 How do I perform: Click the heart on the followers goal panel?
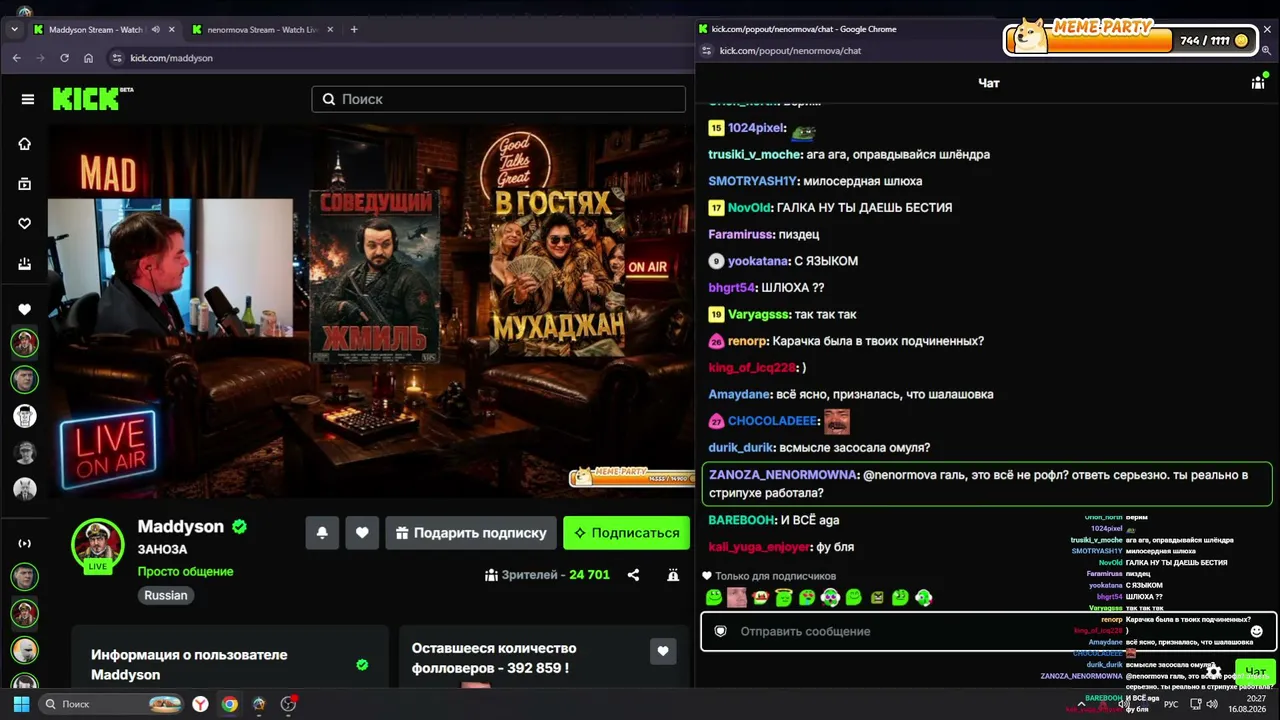(662, 651)
